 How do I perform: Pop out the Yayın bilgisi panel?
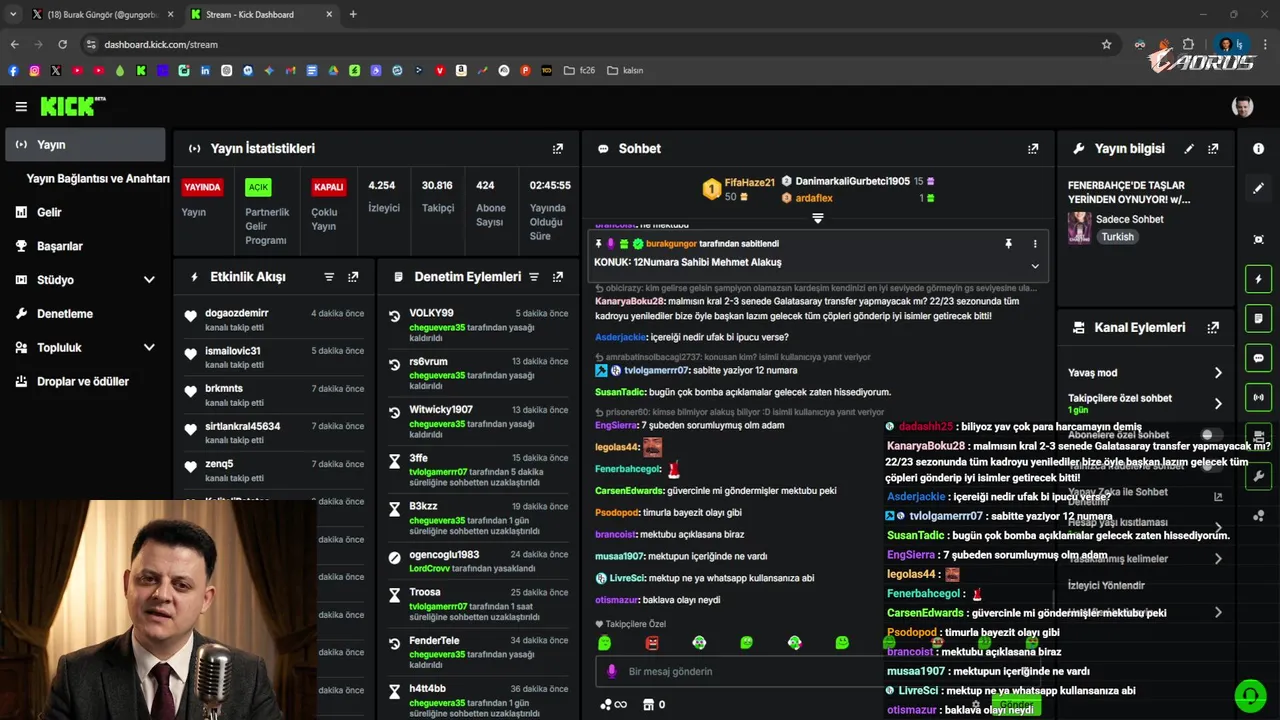pyautogui.click(x=1213, y=149)
